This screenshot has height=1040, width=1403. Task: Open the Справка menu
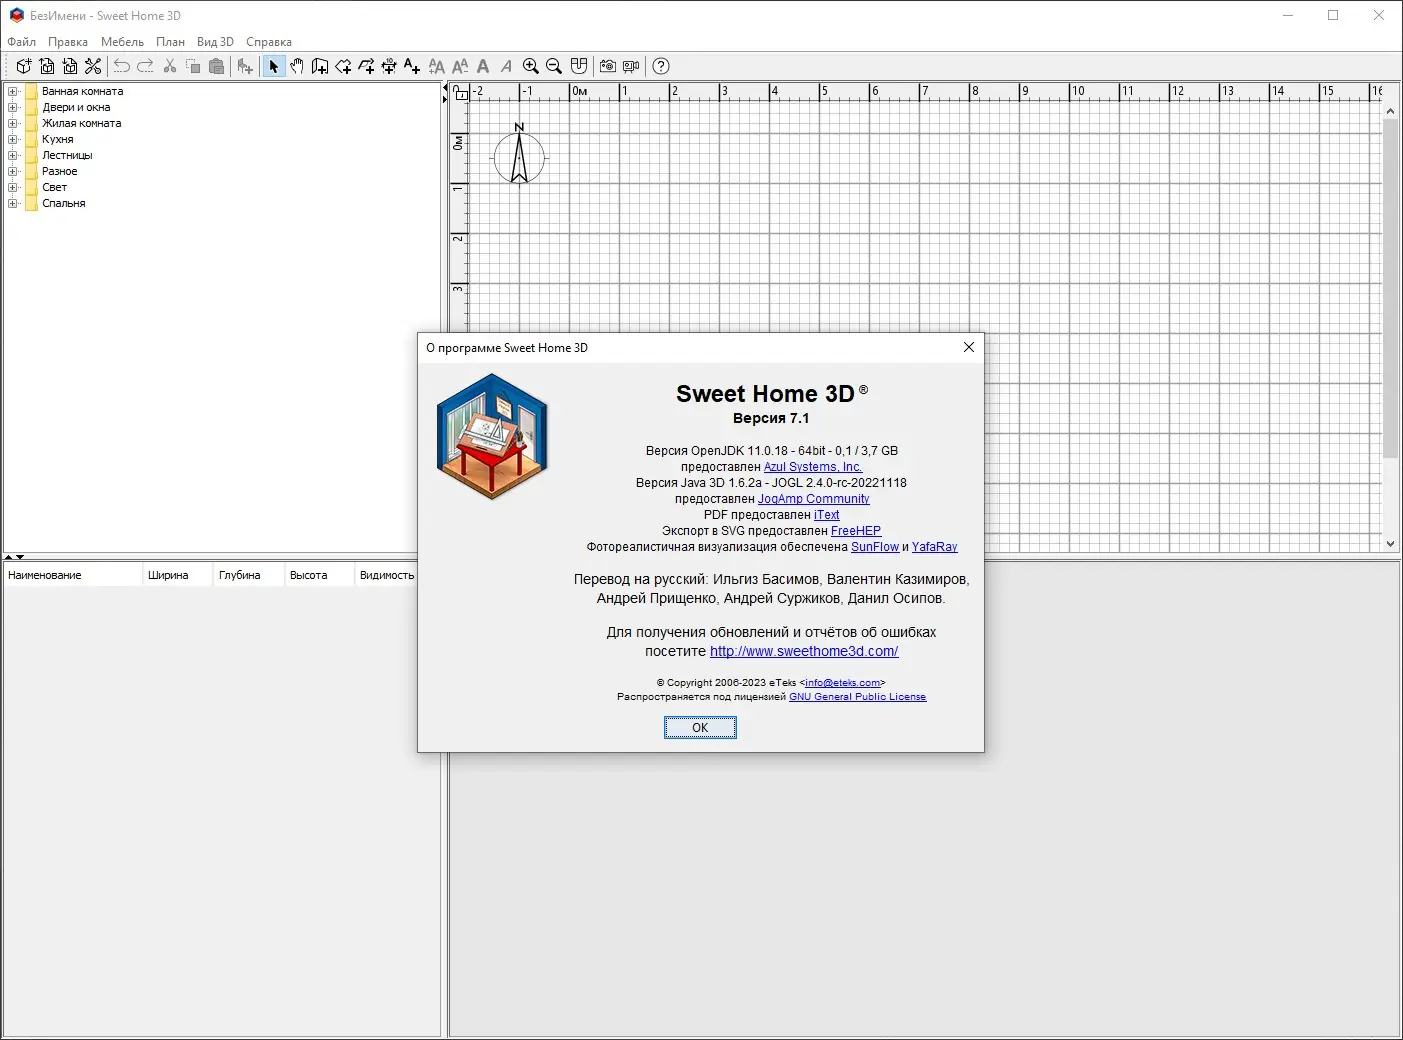pyautogui.click(x=269, y=42)
